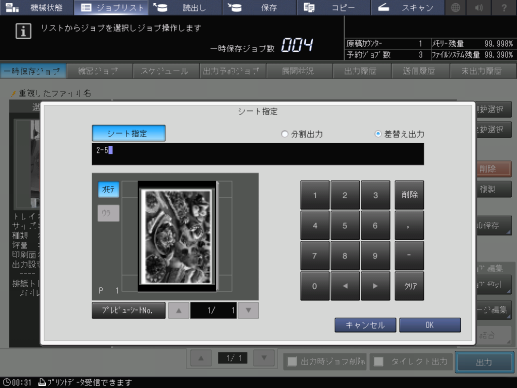Tap keypad digit 6
Image resolution: width=517 pixels, height=388 pixels.
[x=375, y=225]
